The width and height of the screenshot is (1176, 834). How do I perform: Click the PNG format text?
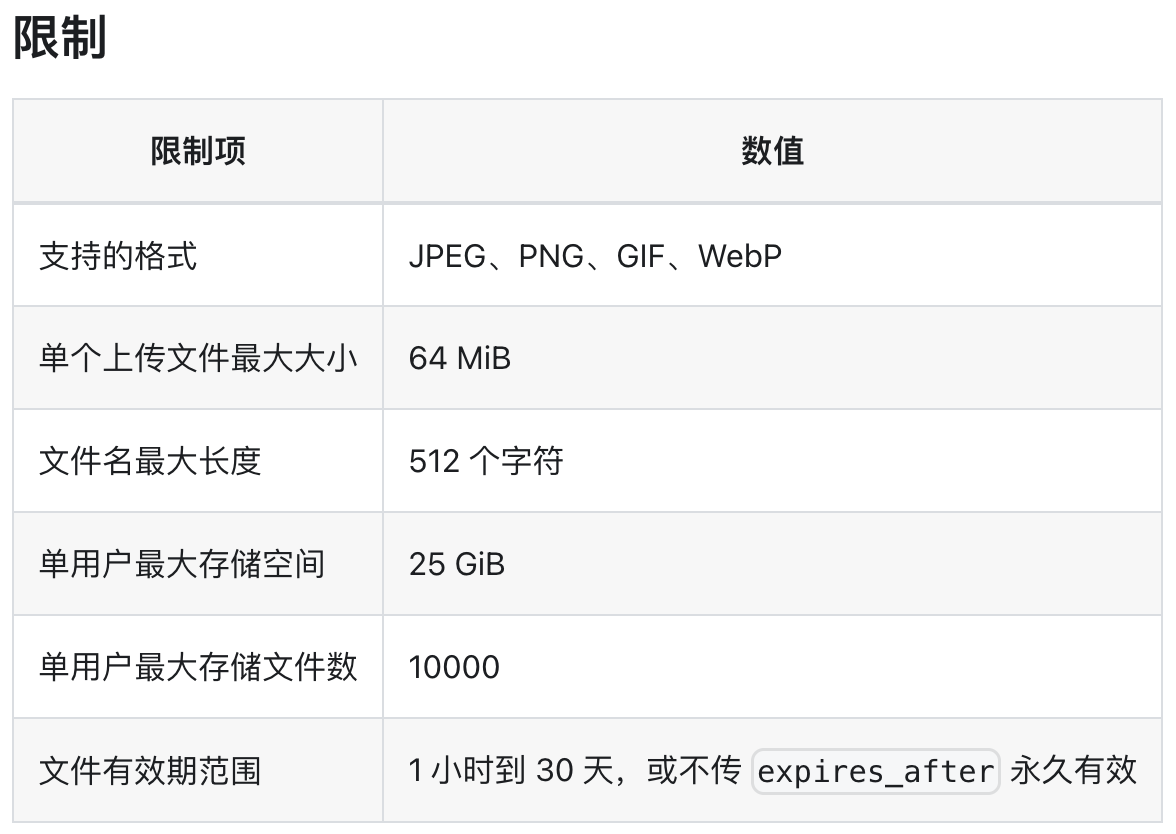tap(551, 256)
